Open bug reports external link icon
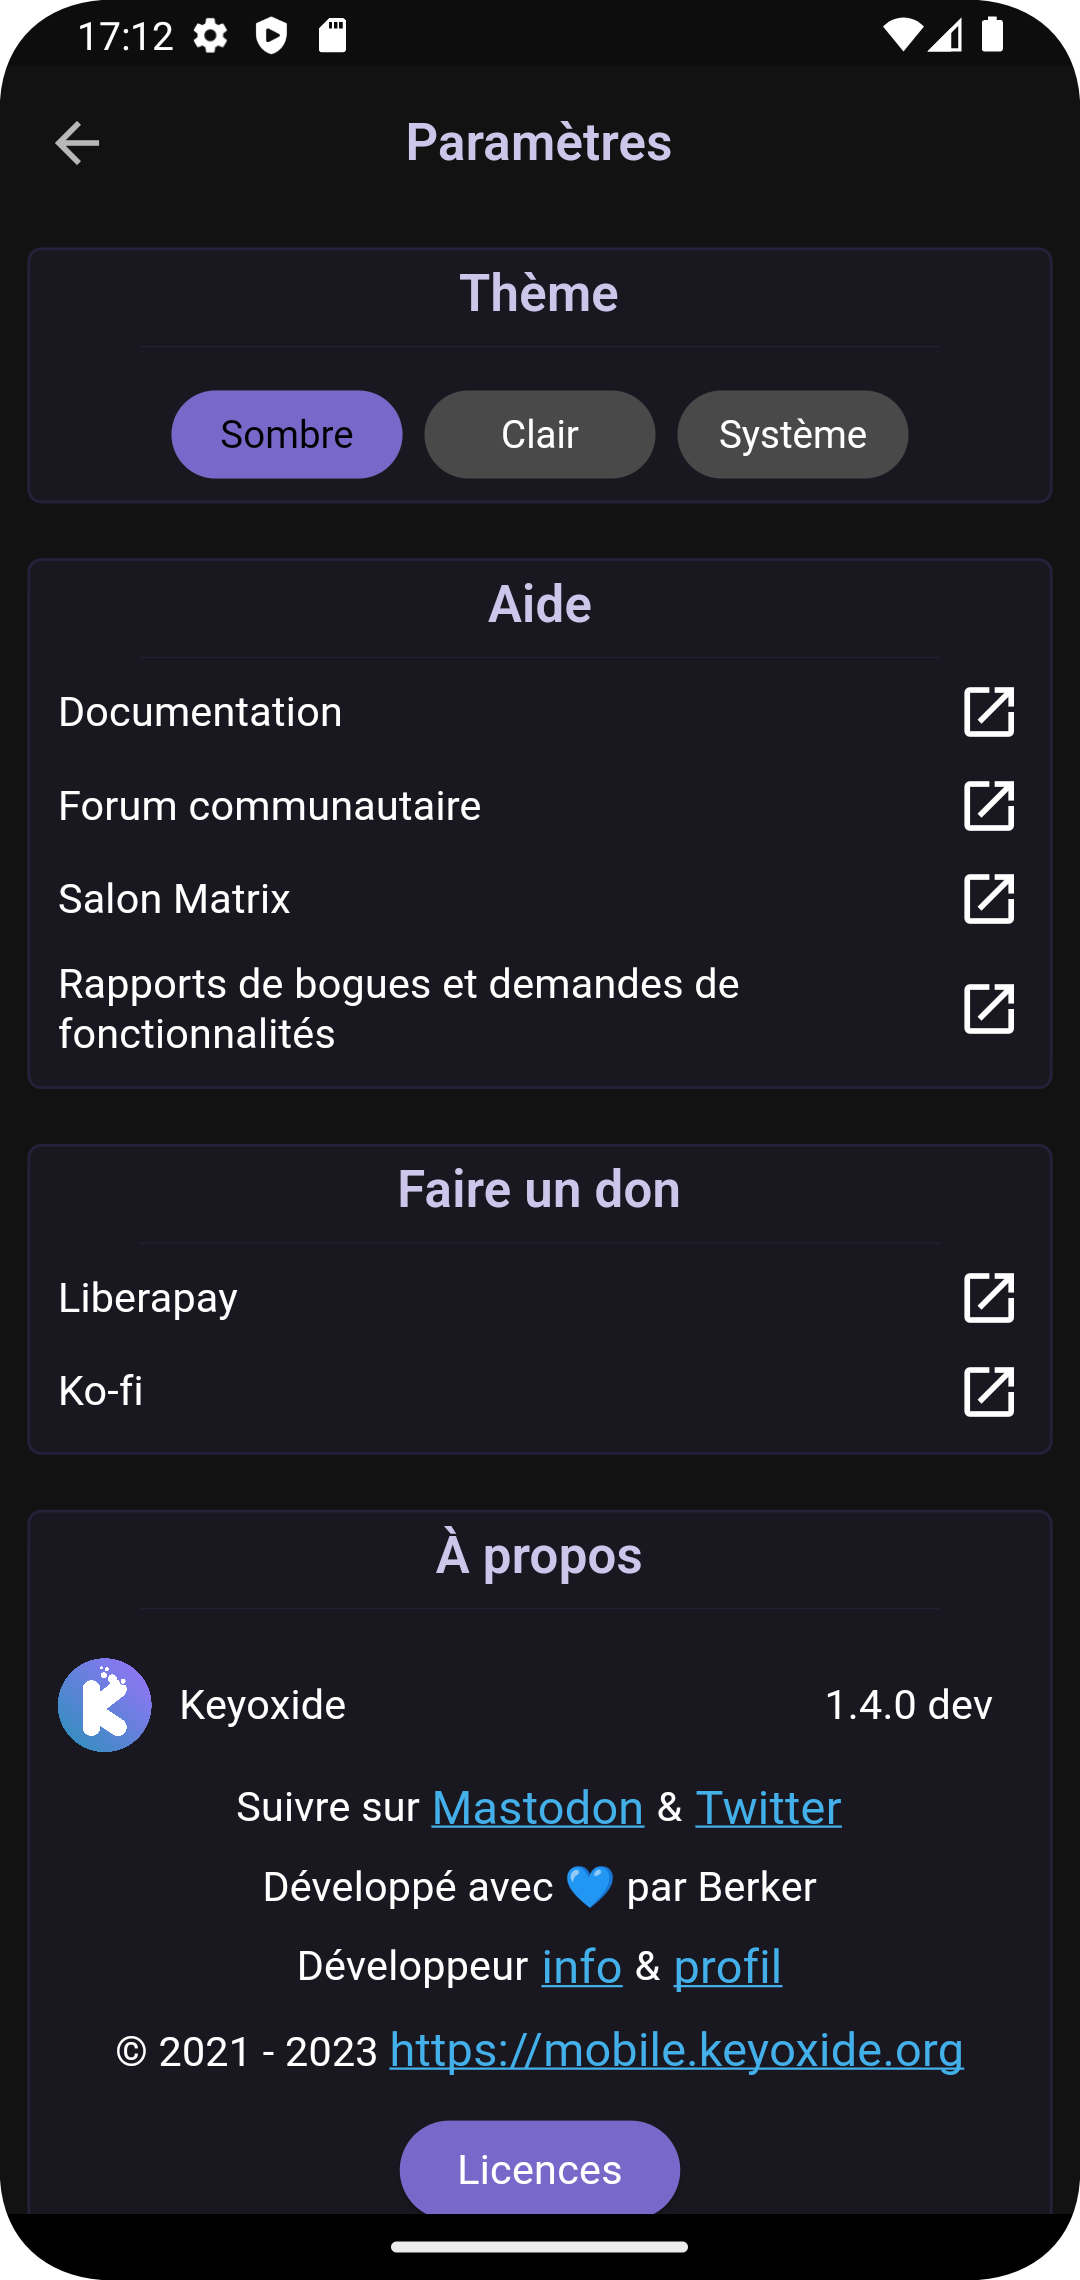This screenshot has width=1080, height=2280. [x=988, y=1009]
